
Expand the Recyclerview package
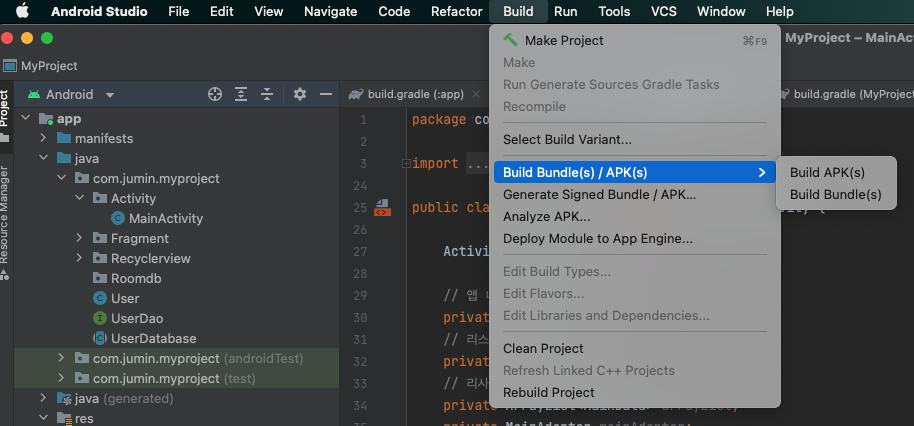point(79,258)
